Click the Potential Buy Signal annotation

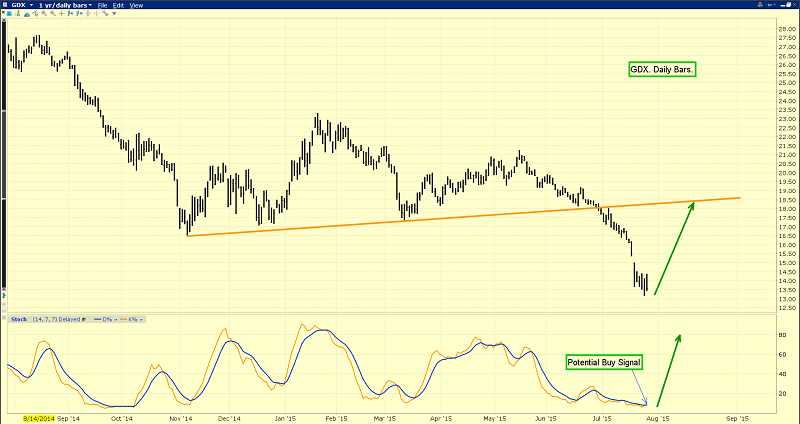[x=603, y=360]
